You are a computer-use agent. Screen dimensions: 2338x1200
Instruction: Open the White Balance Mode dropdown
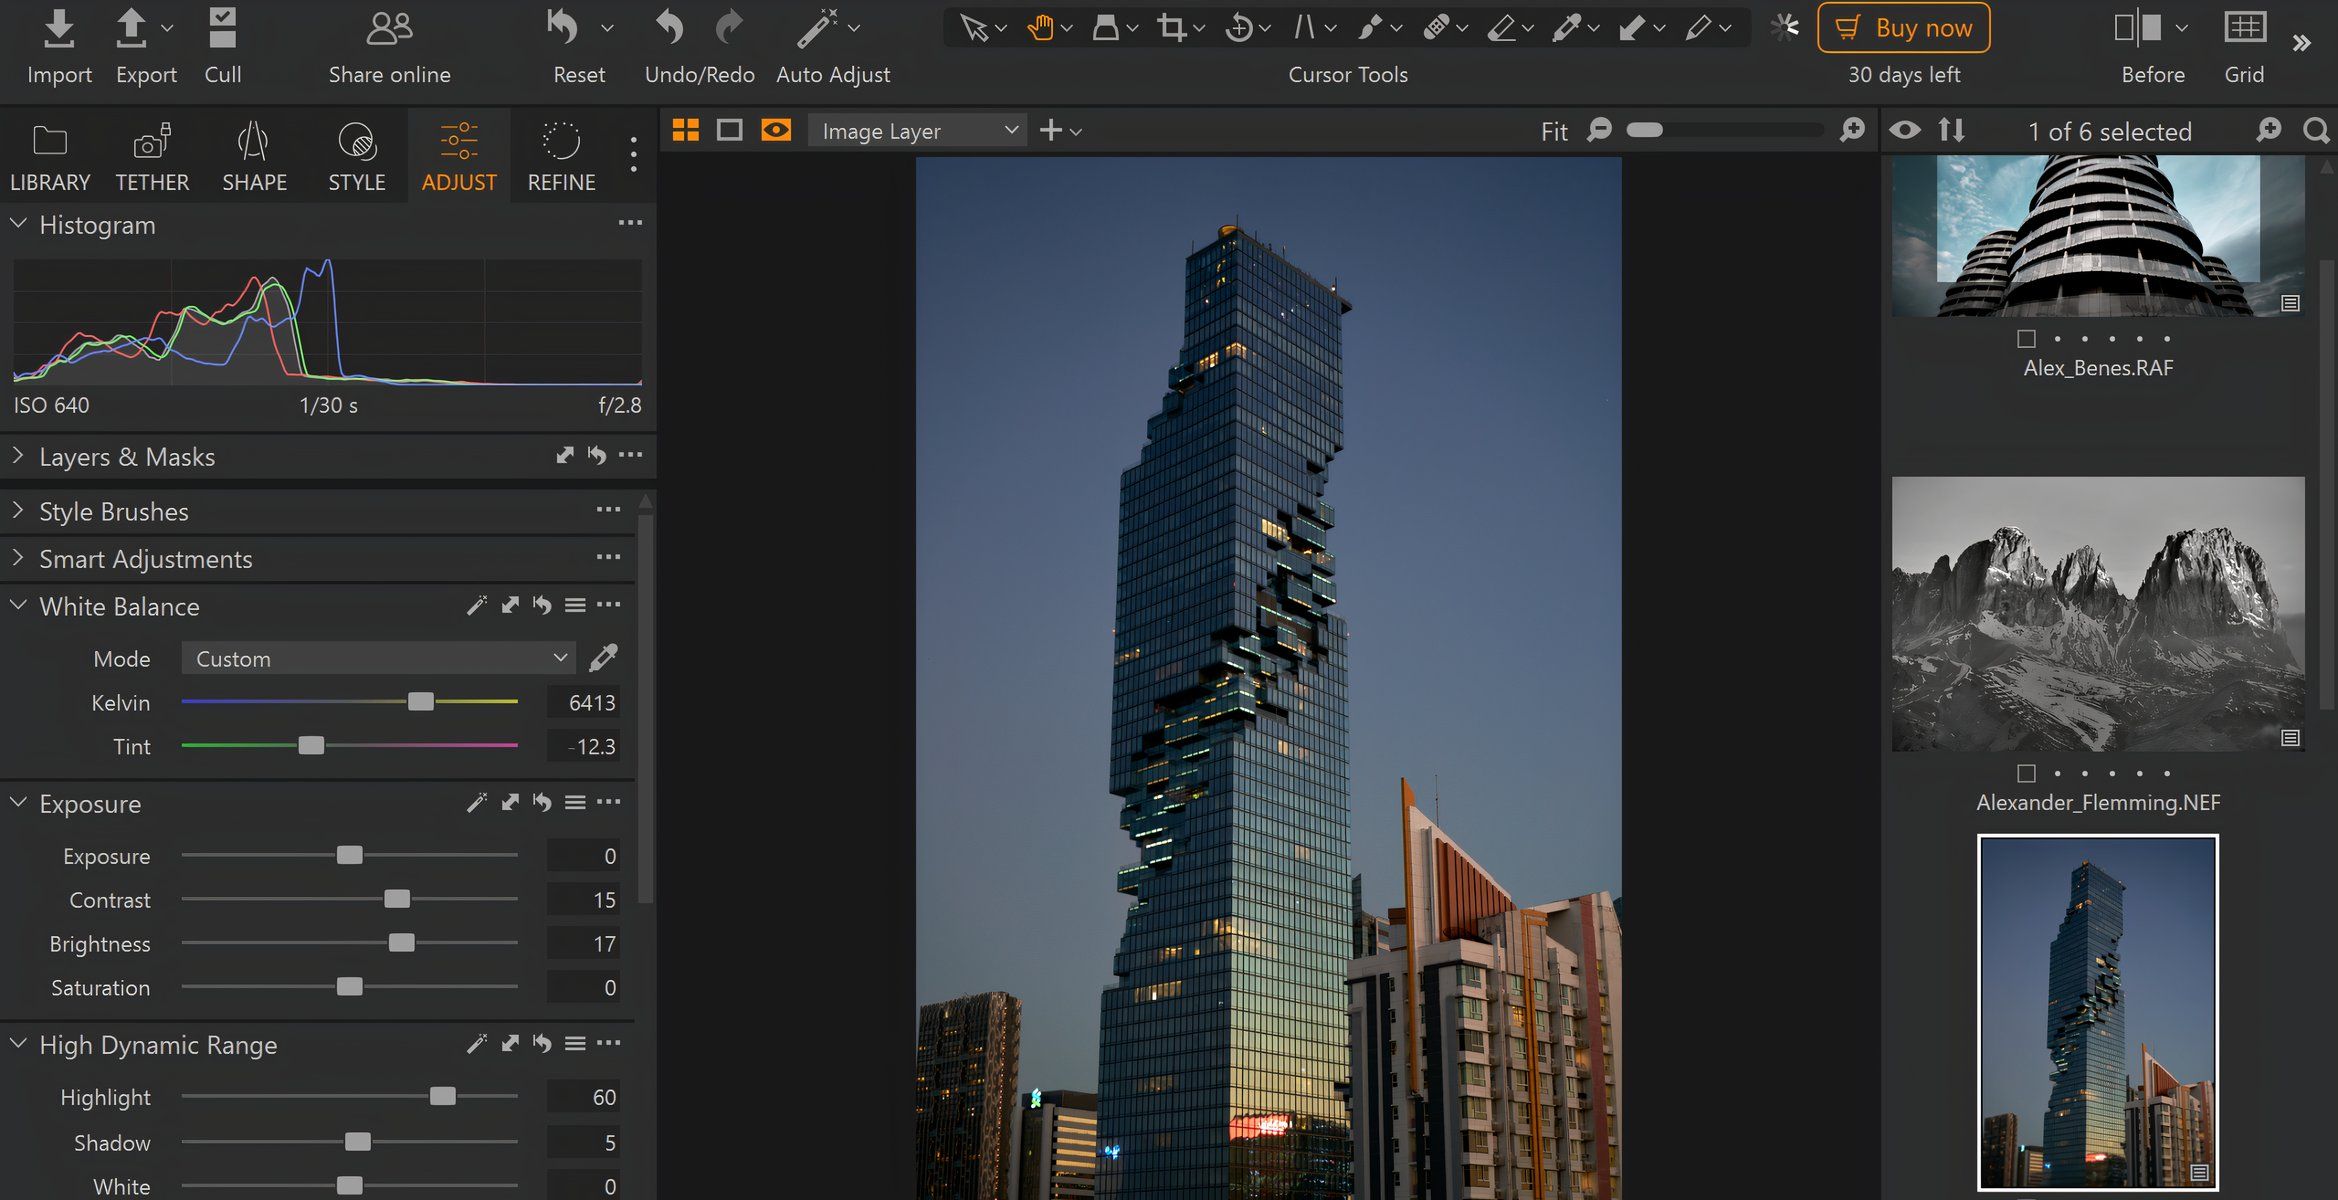[375, 658]
